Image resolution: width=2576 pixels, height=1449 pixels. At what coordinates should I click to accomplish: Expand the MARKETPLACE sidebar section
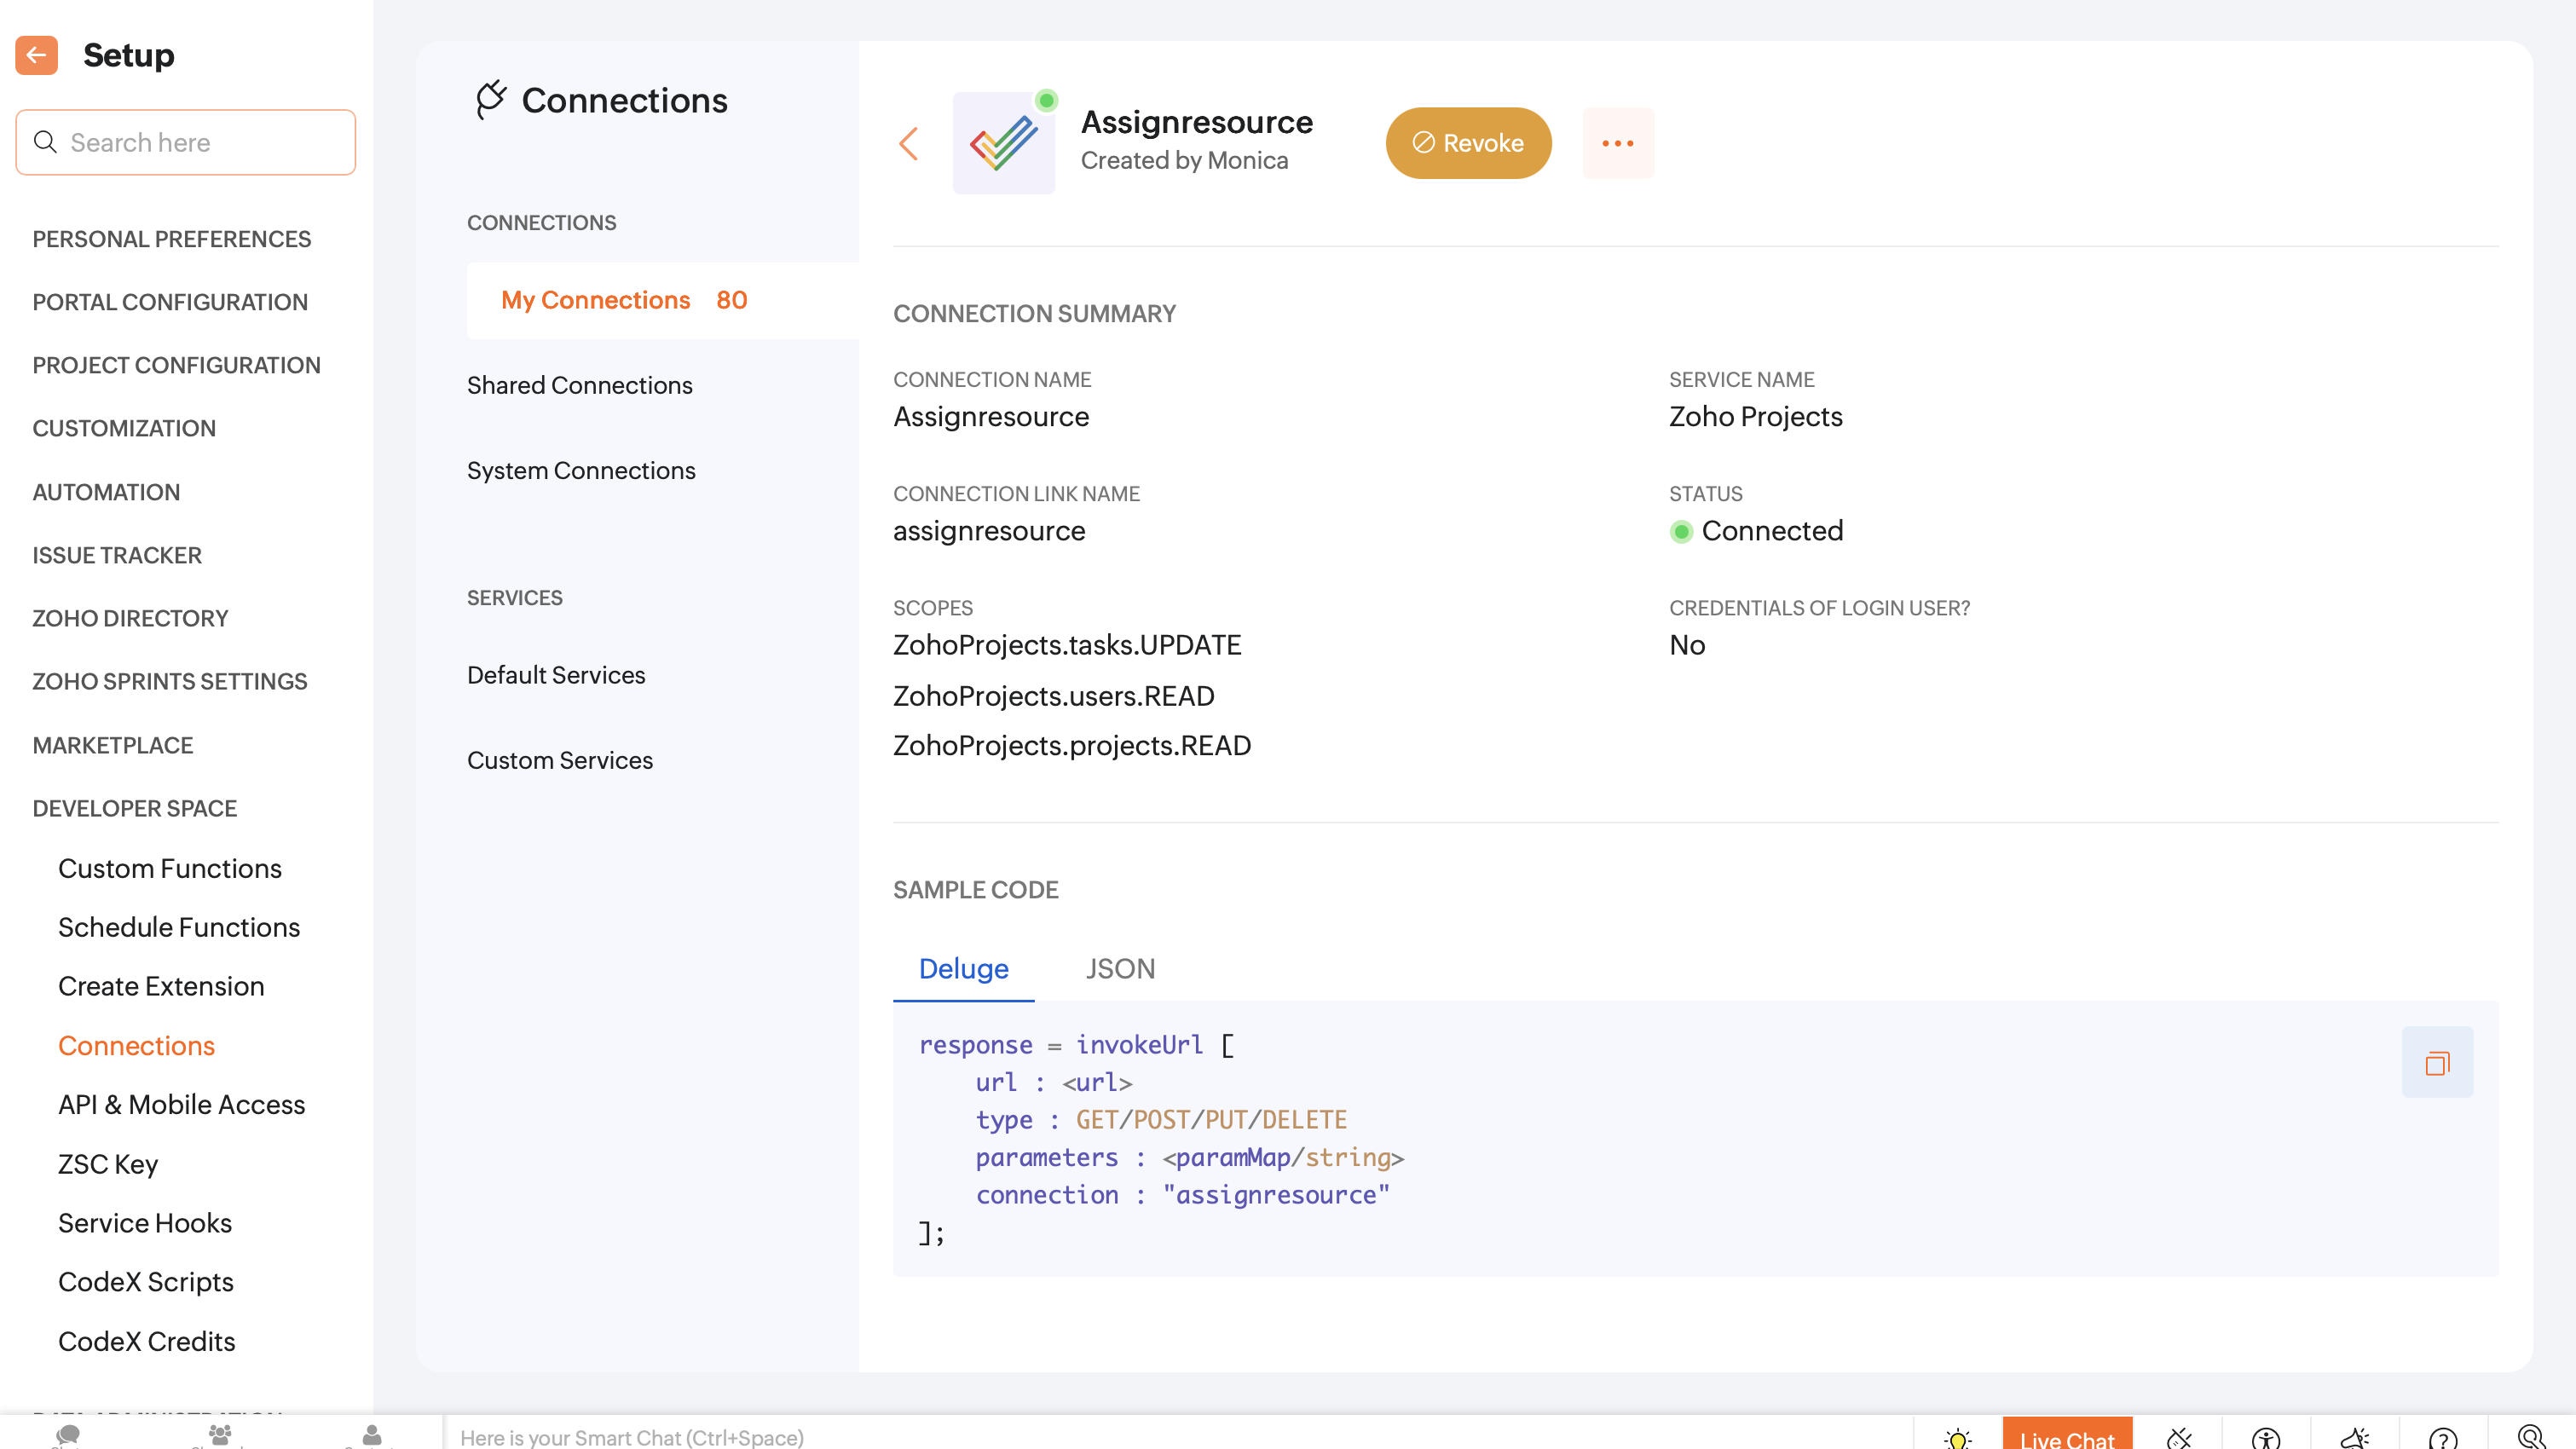click(x=112, y=745)
